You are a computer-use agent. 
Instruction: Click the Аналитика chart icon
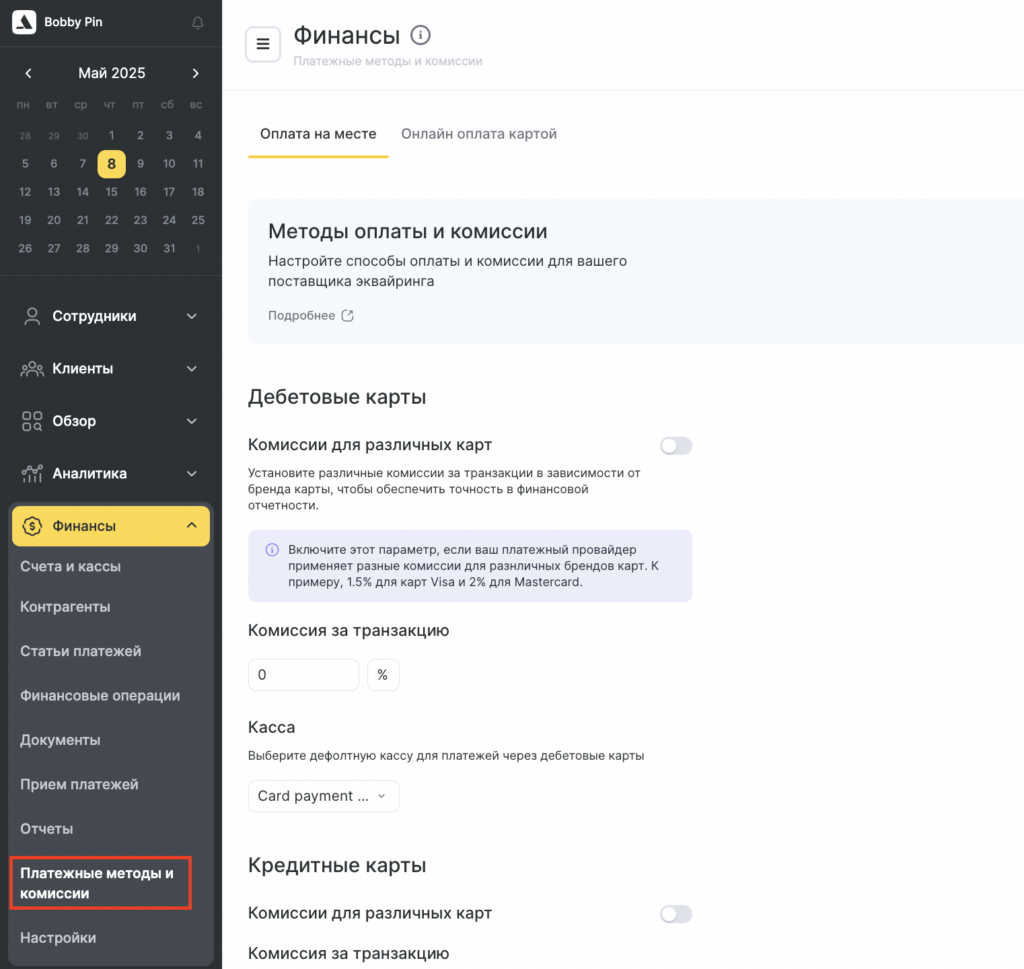tap(32, 474)
